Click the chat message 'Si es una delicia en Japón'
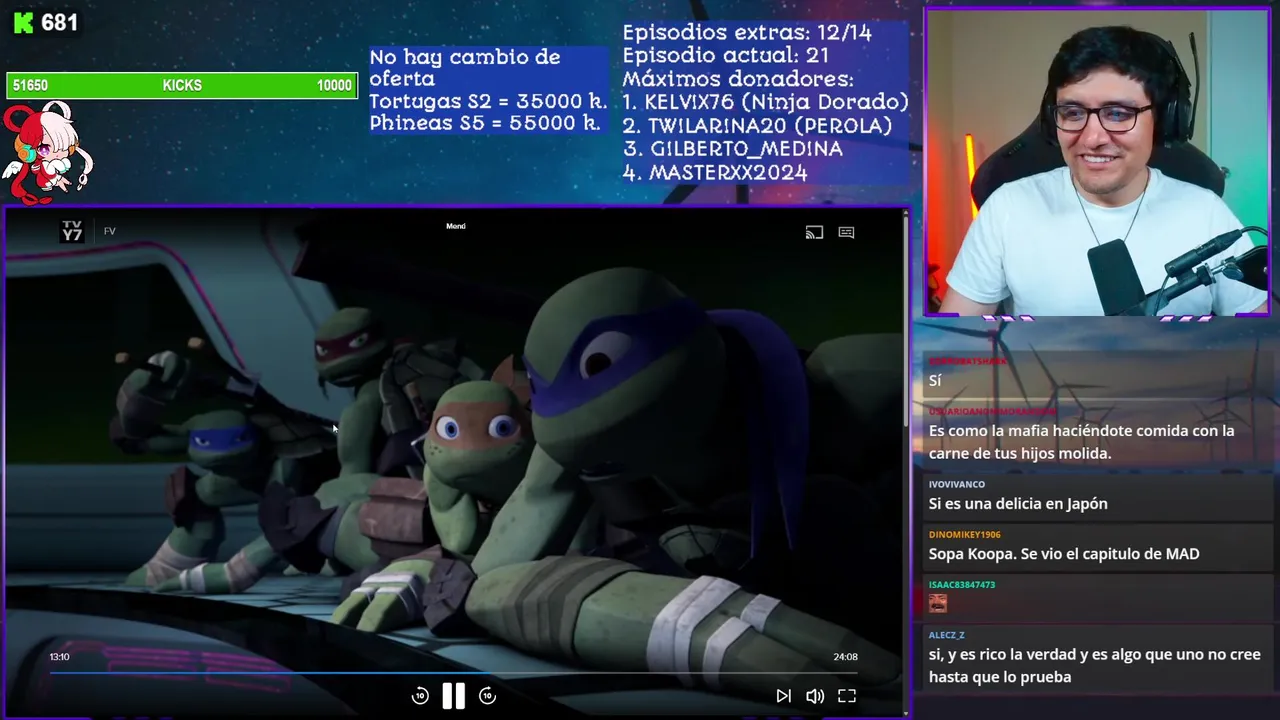Screen dimensions: 1280x720 point(1018,504)
